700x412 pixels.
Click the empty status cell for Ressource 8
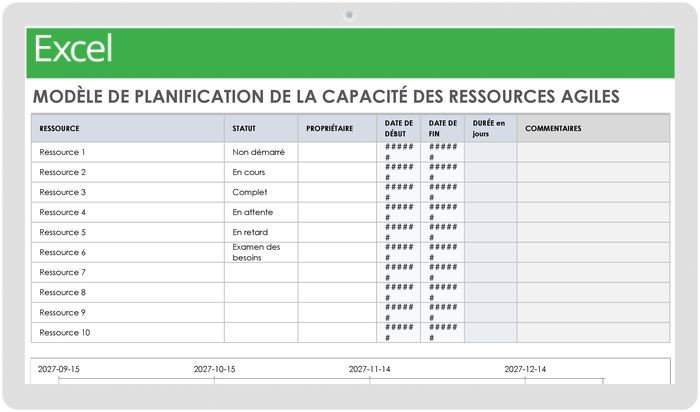coord(261,292)
